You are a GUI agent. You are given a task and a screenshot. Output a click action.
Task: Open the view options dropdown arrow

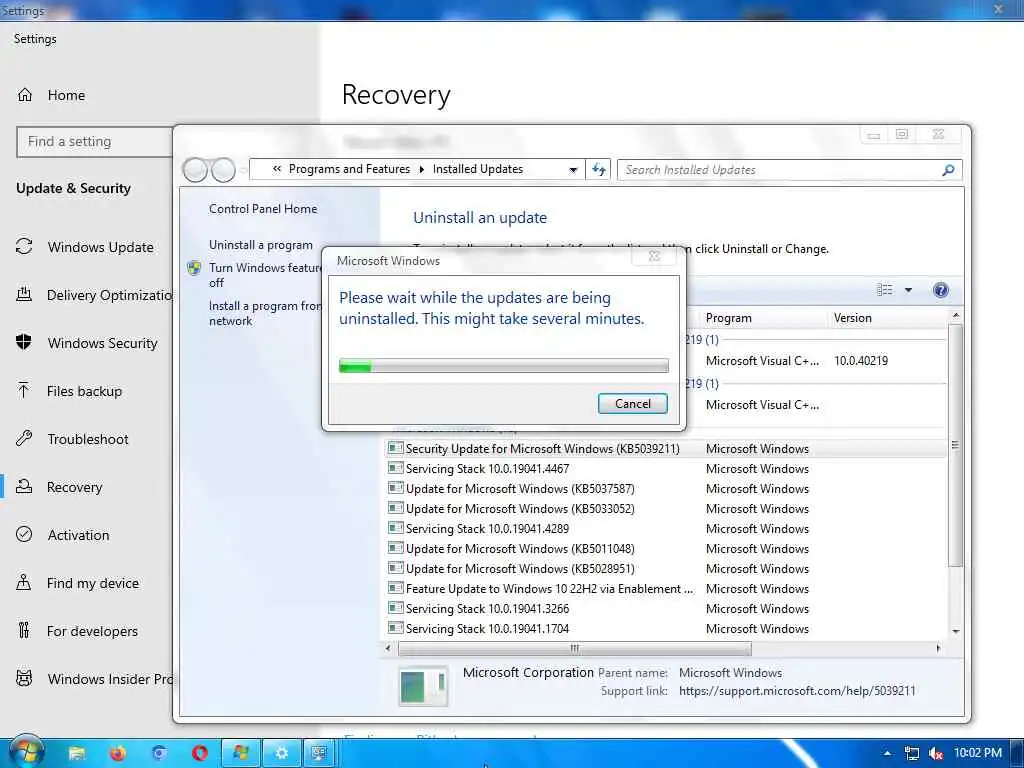pos(908,290)
